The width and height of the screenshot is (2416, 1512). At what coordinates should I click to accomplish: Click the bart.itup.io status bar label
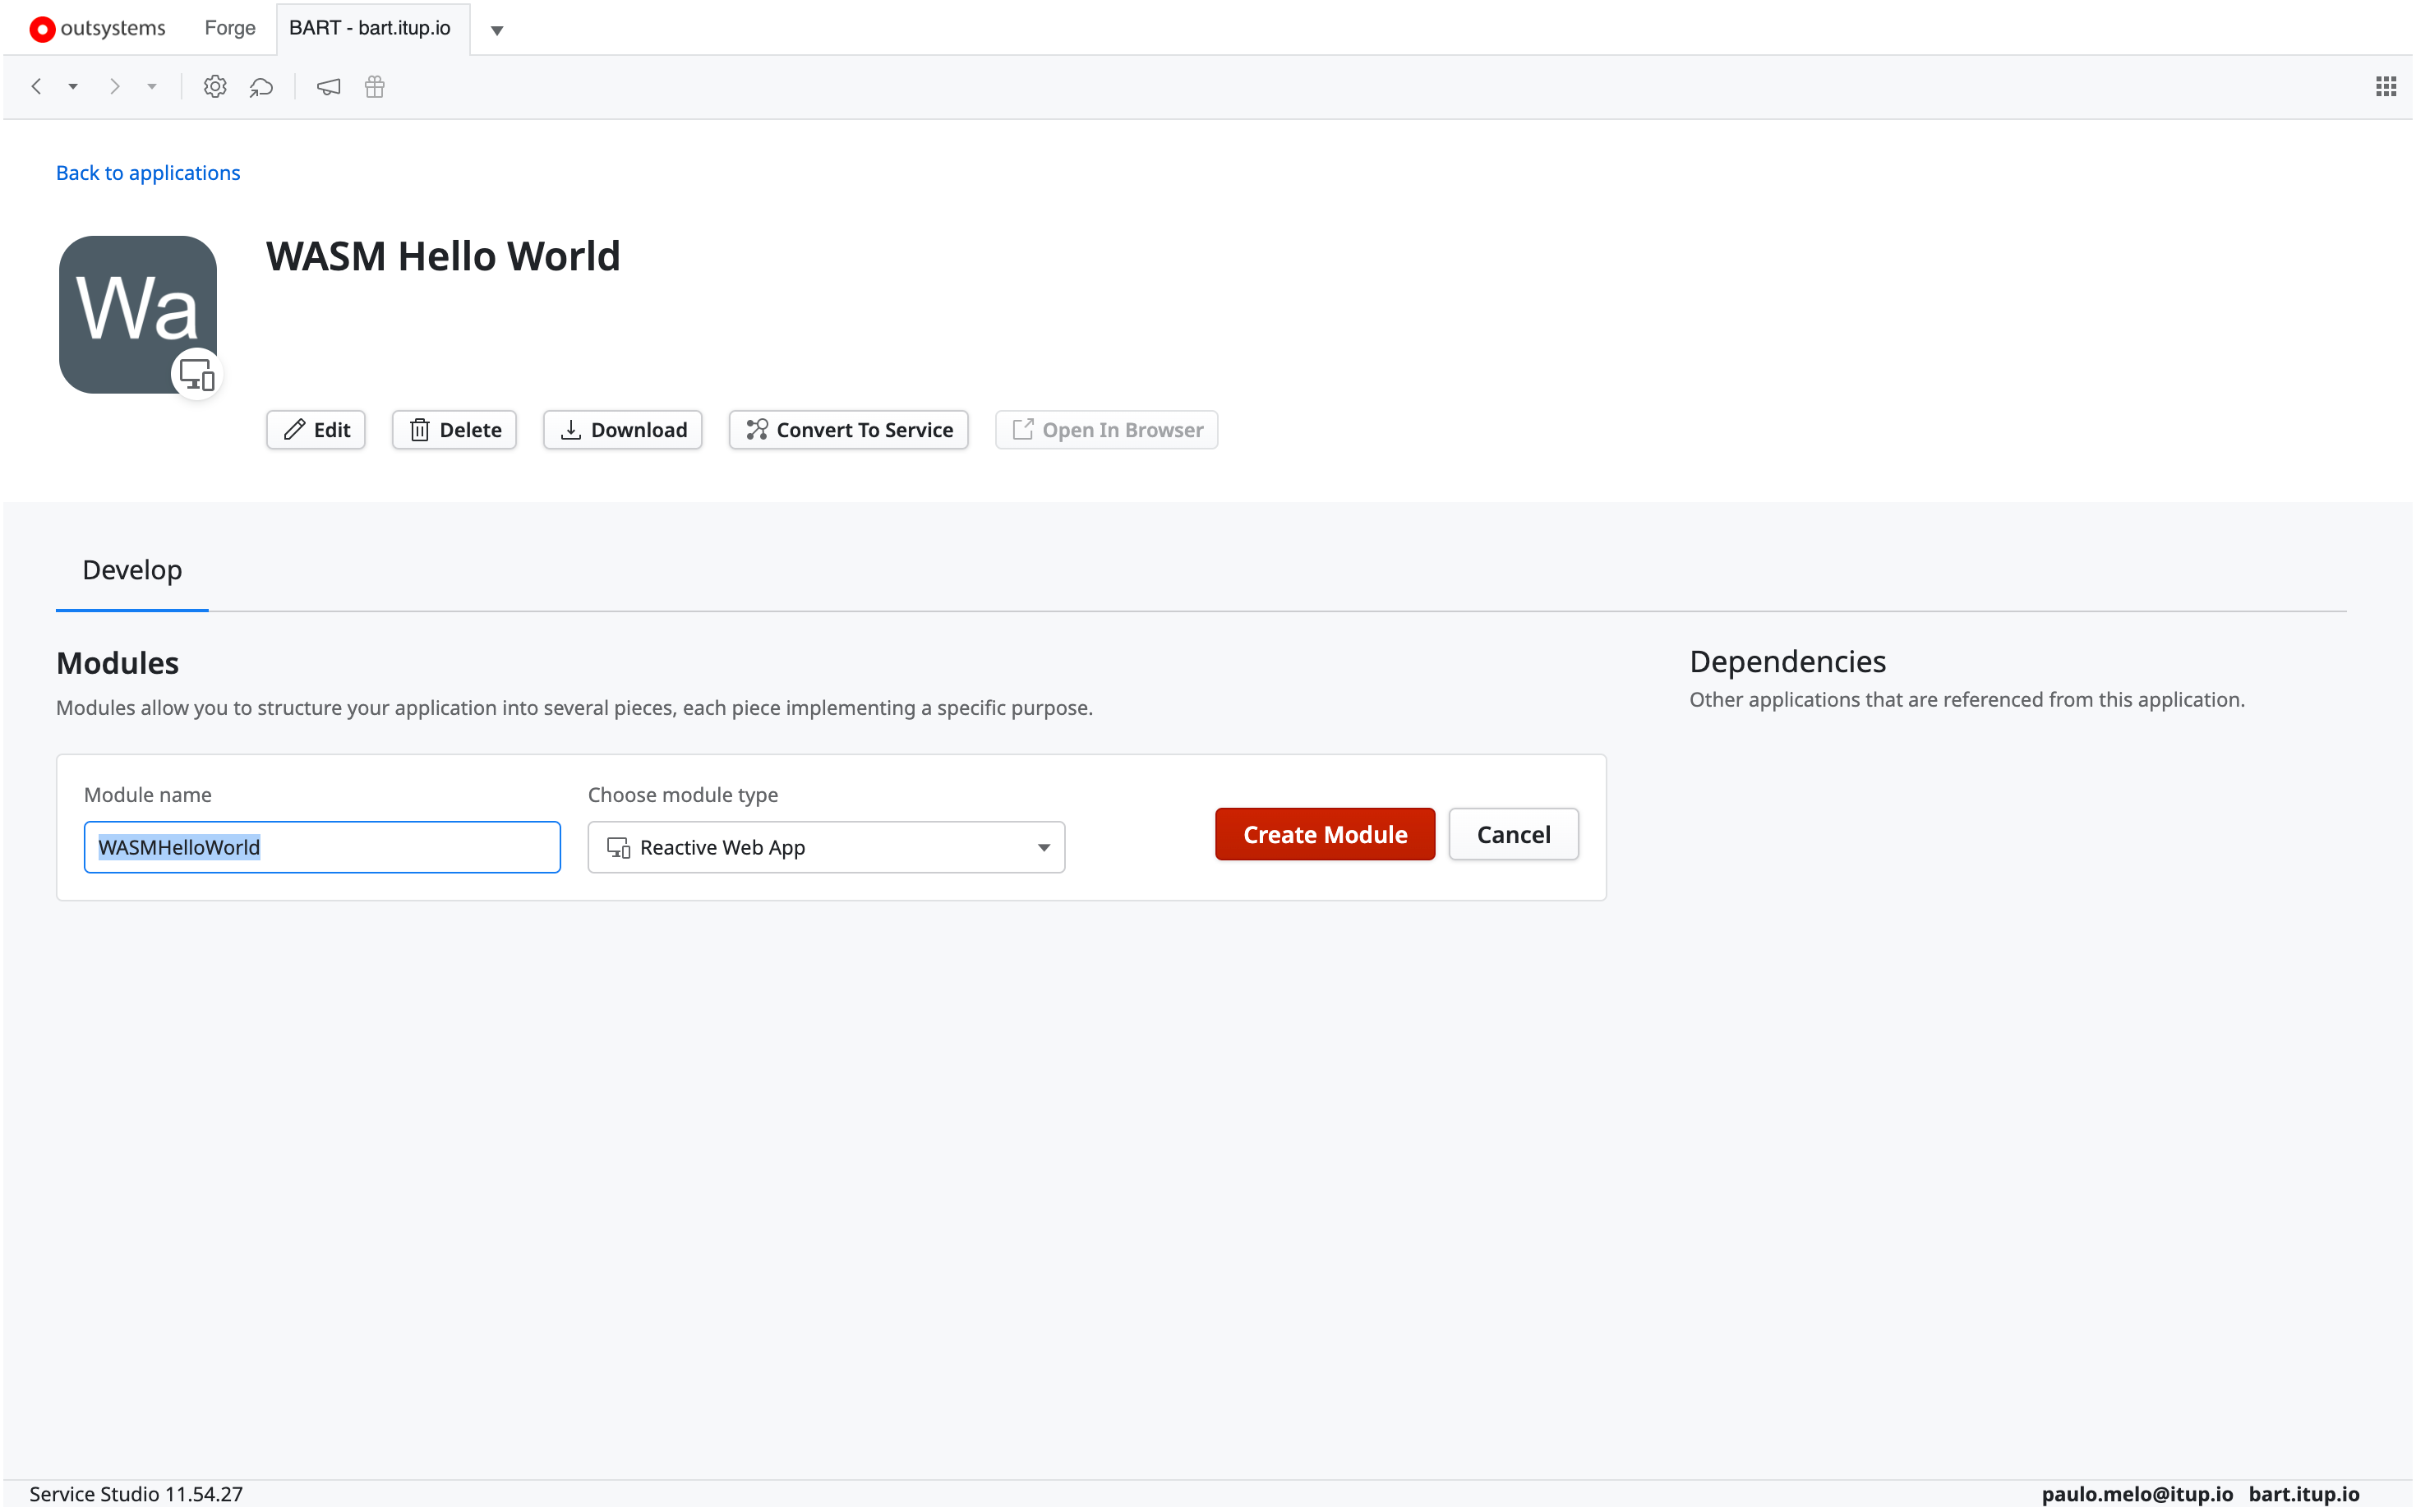2304,1493
